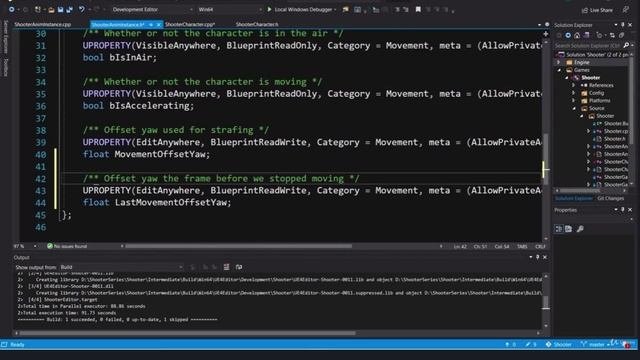Click the Property Pages wrench icon
The width and height of the screenshot is (640, 360).
click(580, 229)
